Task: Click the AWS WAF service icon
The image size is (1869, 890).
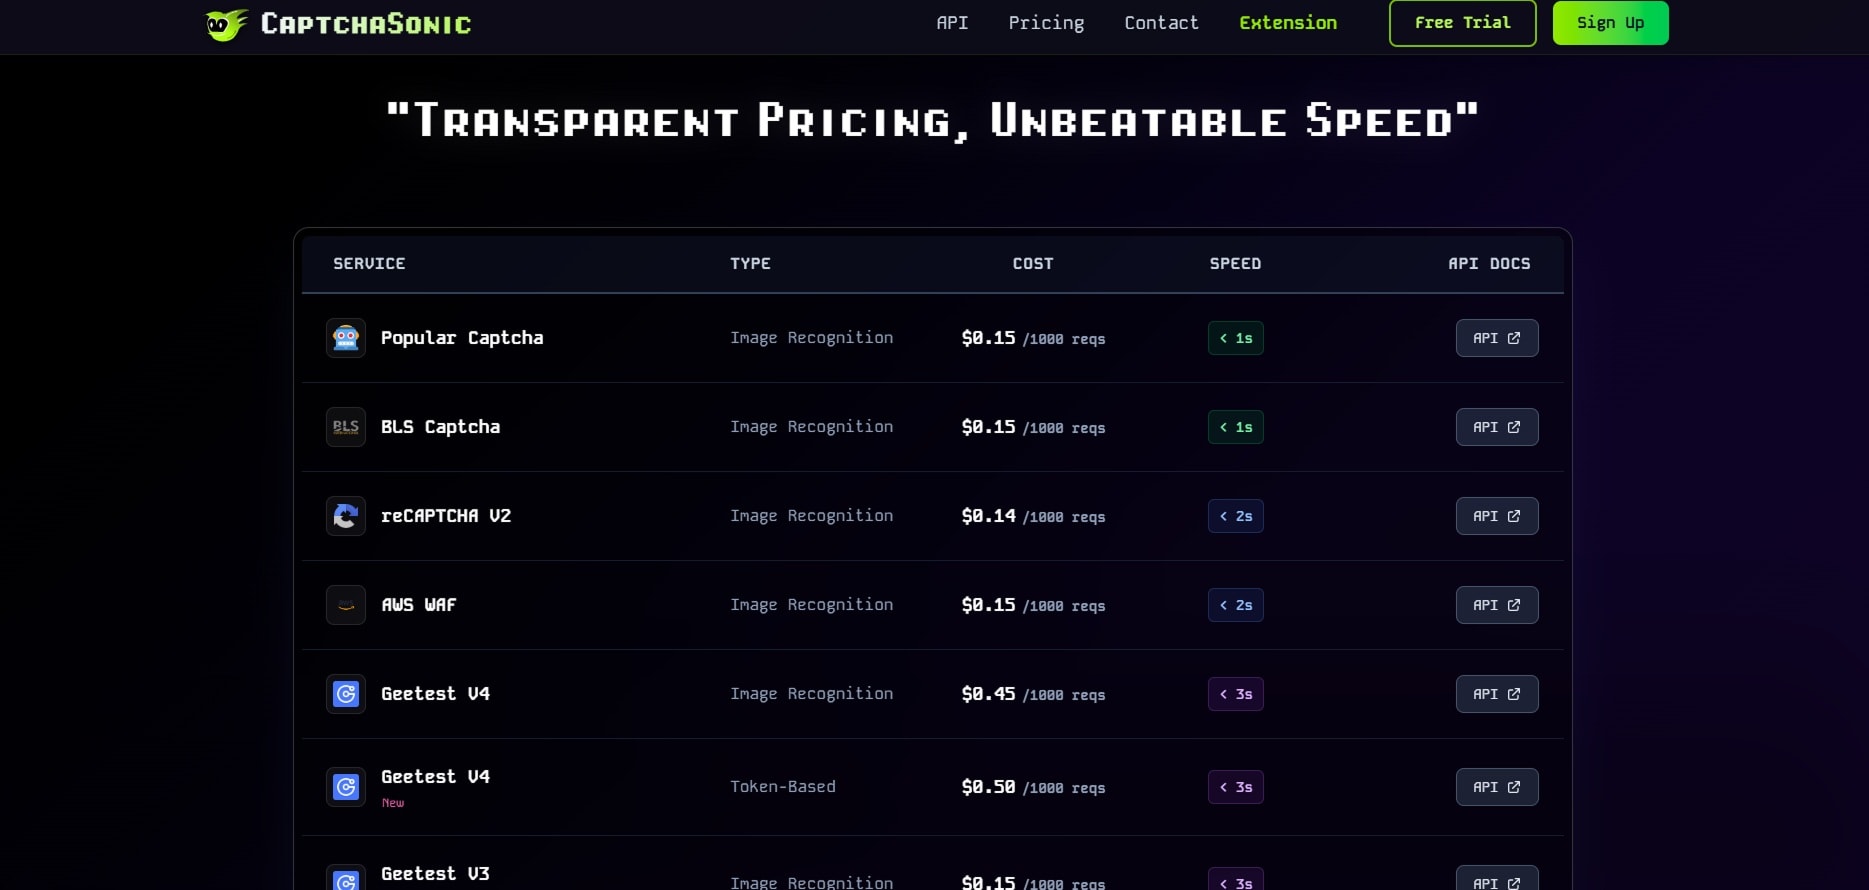Action: [x=346, y=605]
